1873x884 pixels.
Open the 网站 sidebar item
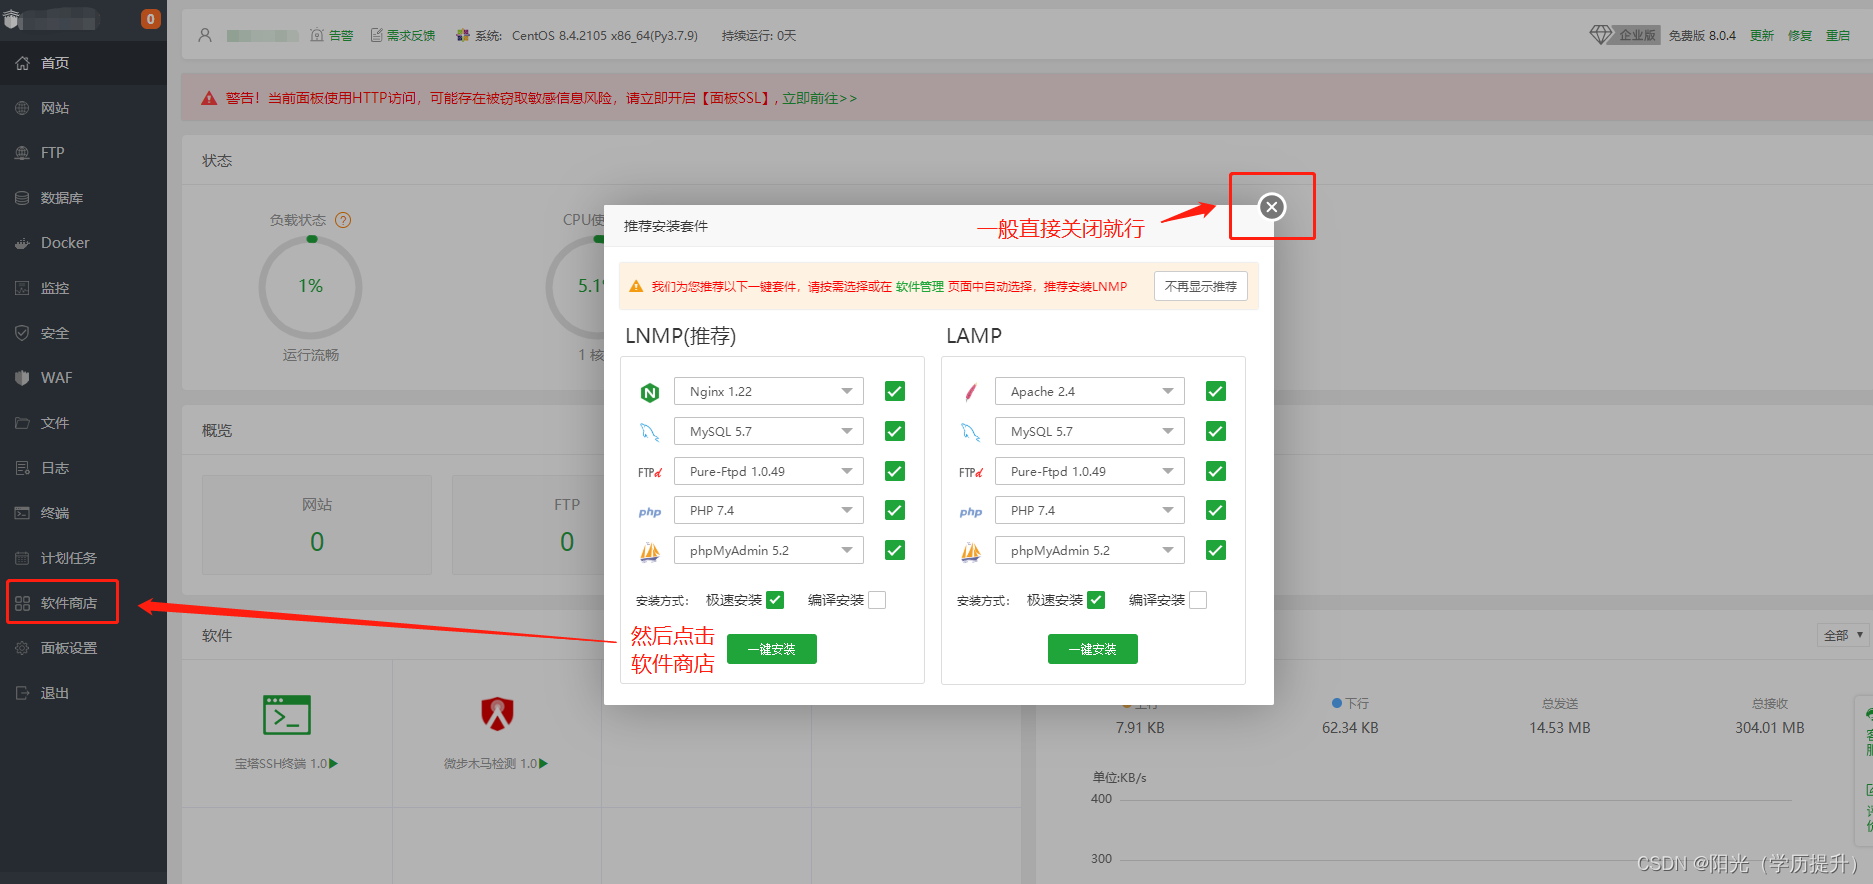click(x=83, y=108)
